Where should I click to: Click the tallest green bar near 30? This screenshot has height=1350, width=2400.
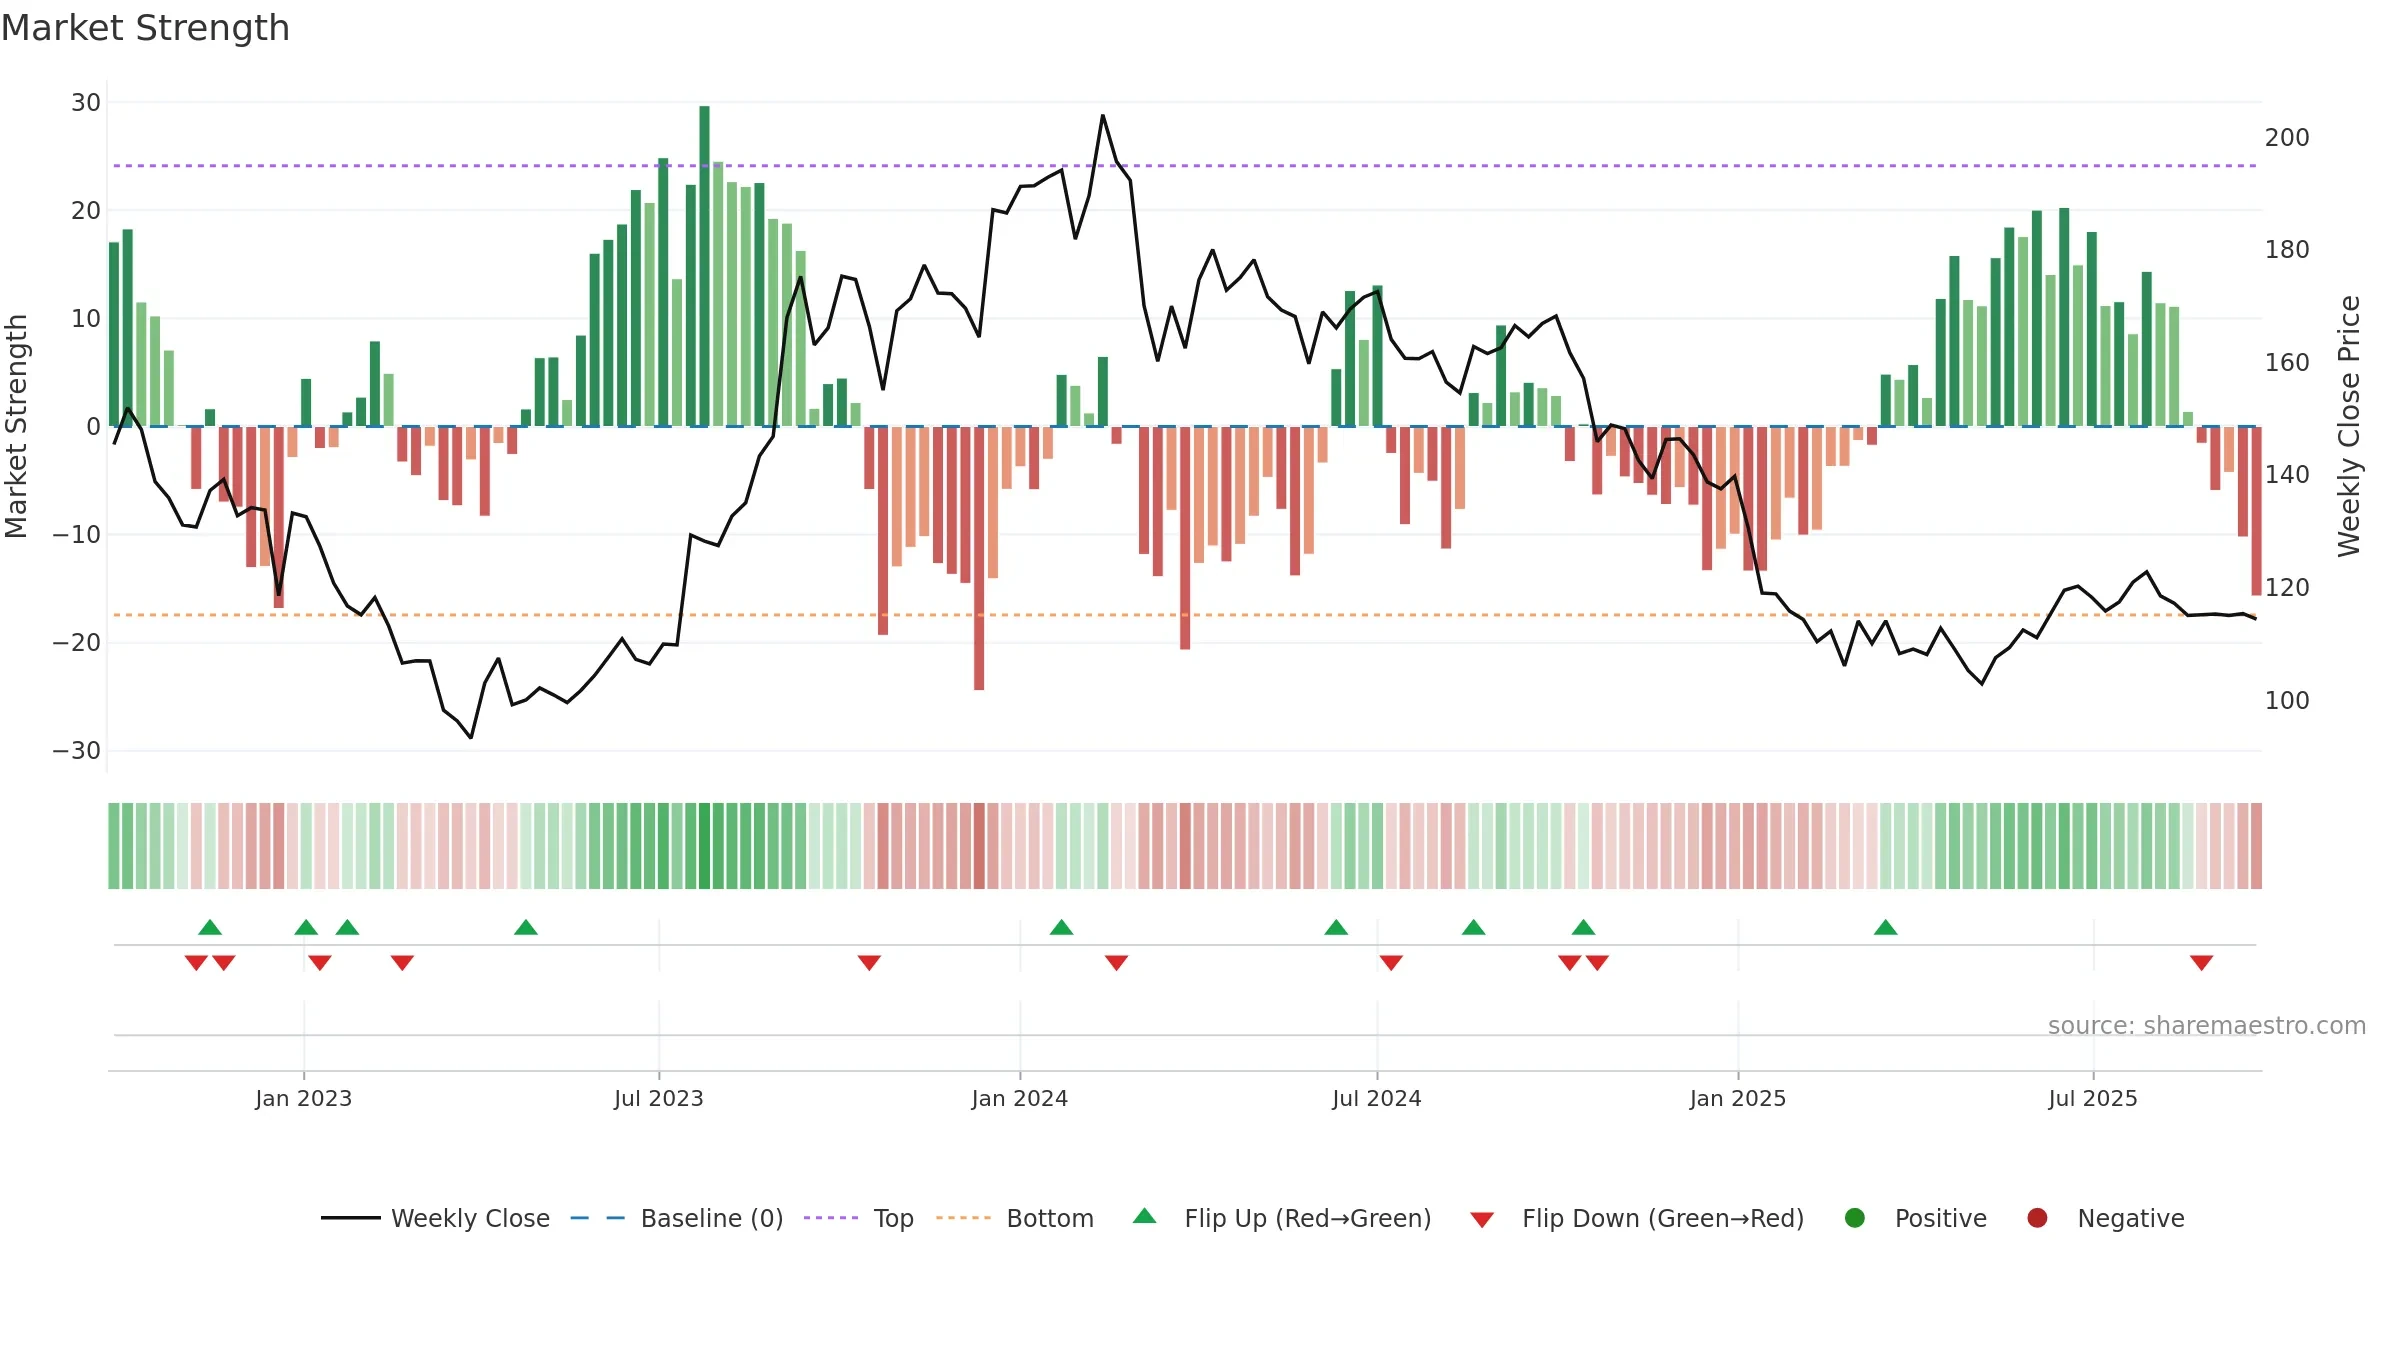click(705, 266)
